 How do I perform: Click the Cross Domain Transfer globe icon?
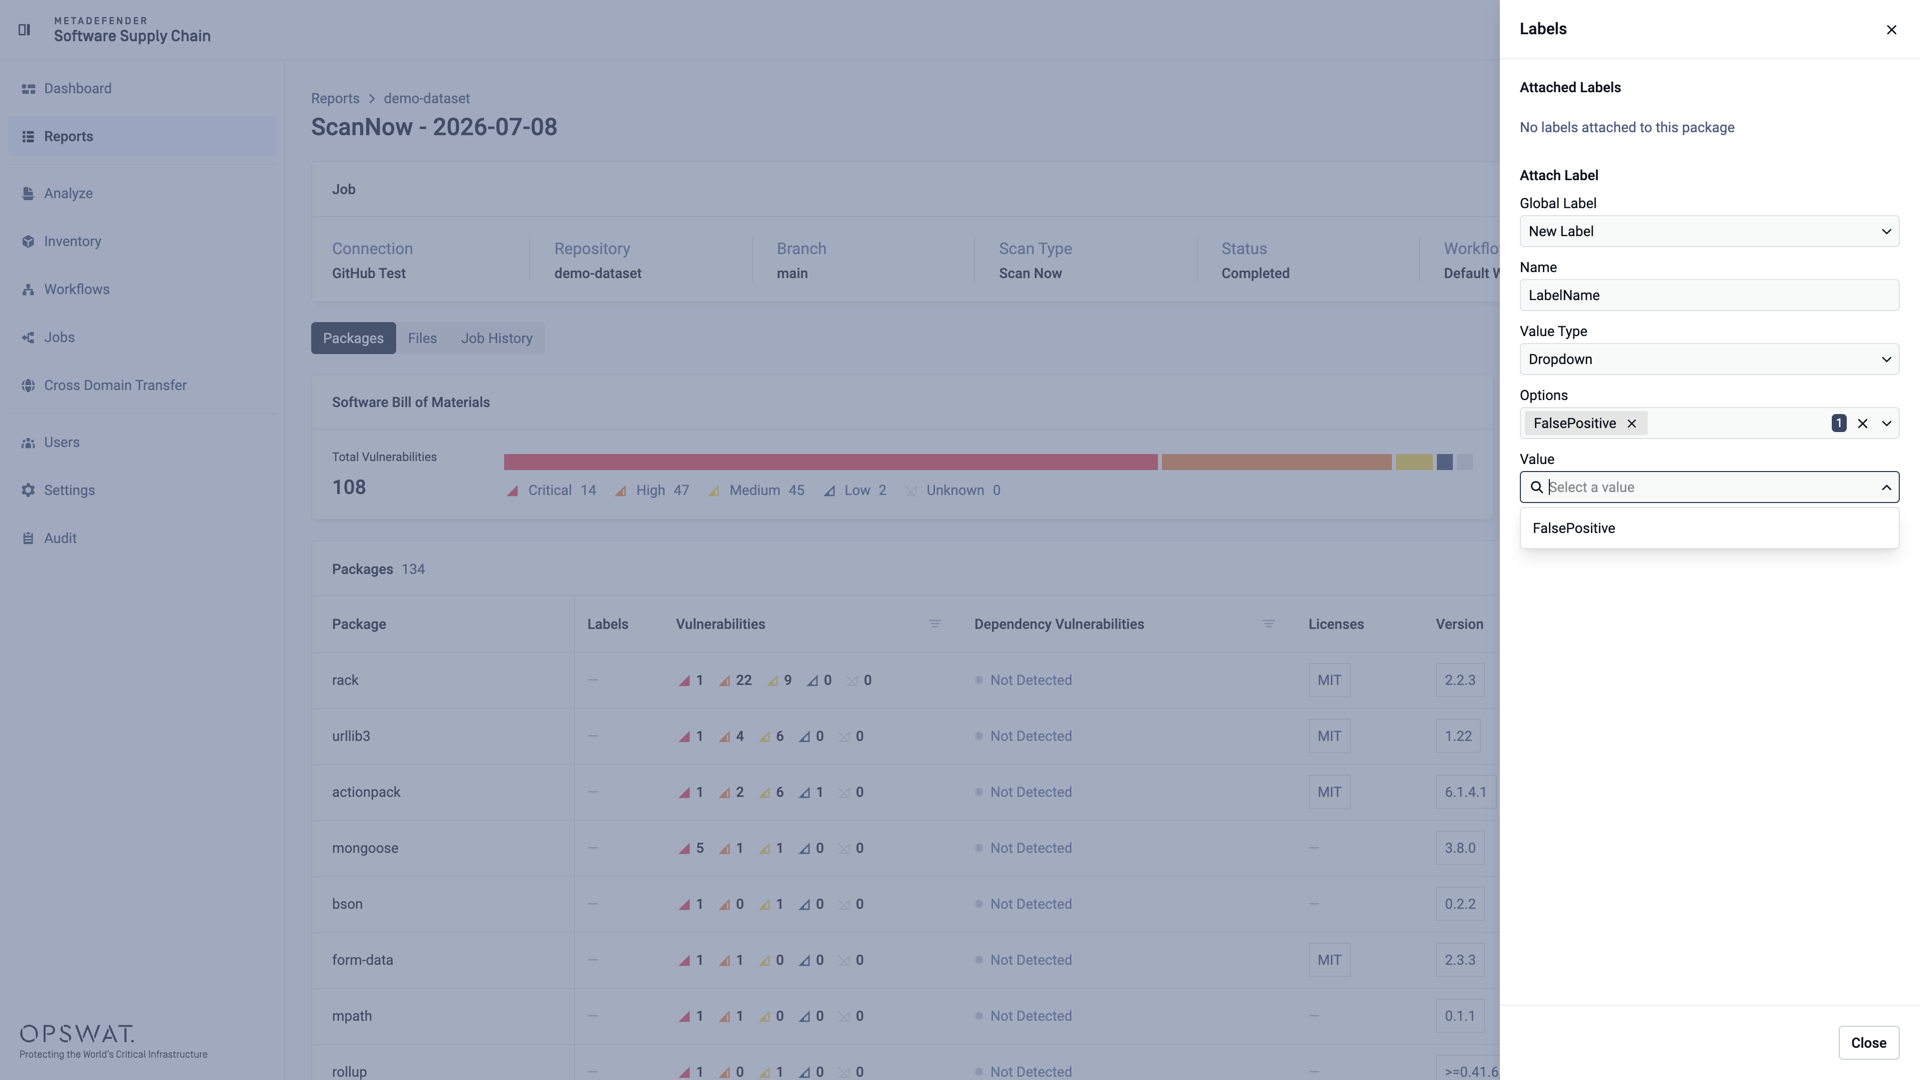click(x=28, y=386)
